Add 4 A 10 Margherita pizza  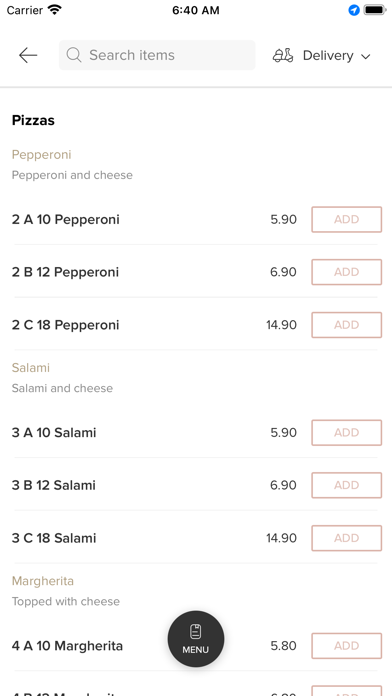[347, 645]
